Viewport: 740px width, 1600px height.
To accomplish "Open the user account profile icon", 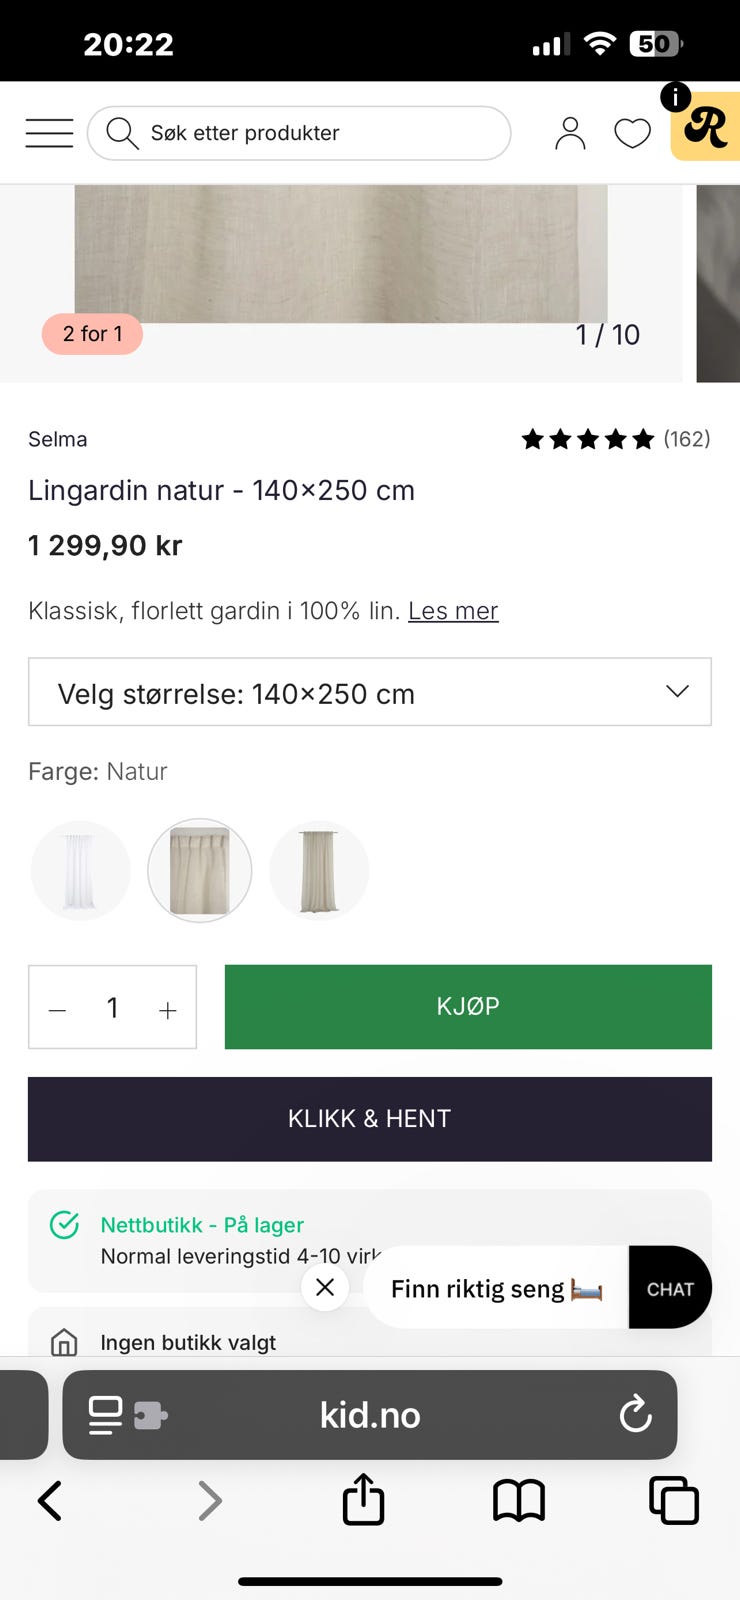I will tap(570, 133).
